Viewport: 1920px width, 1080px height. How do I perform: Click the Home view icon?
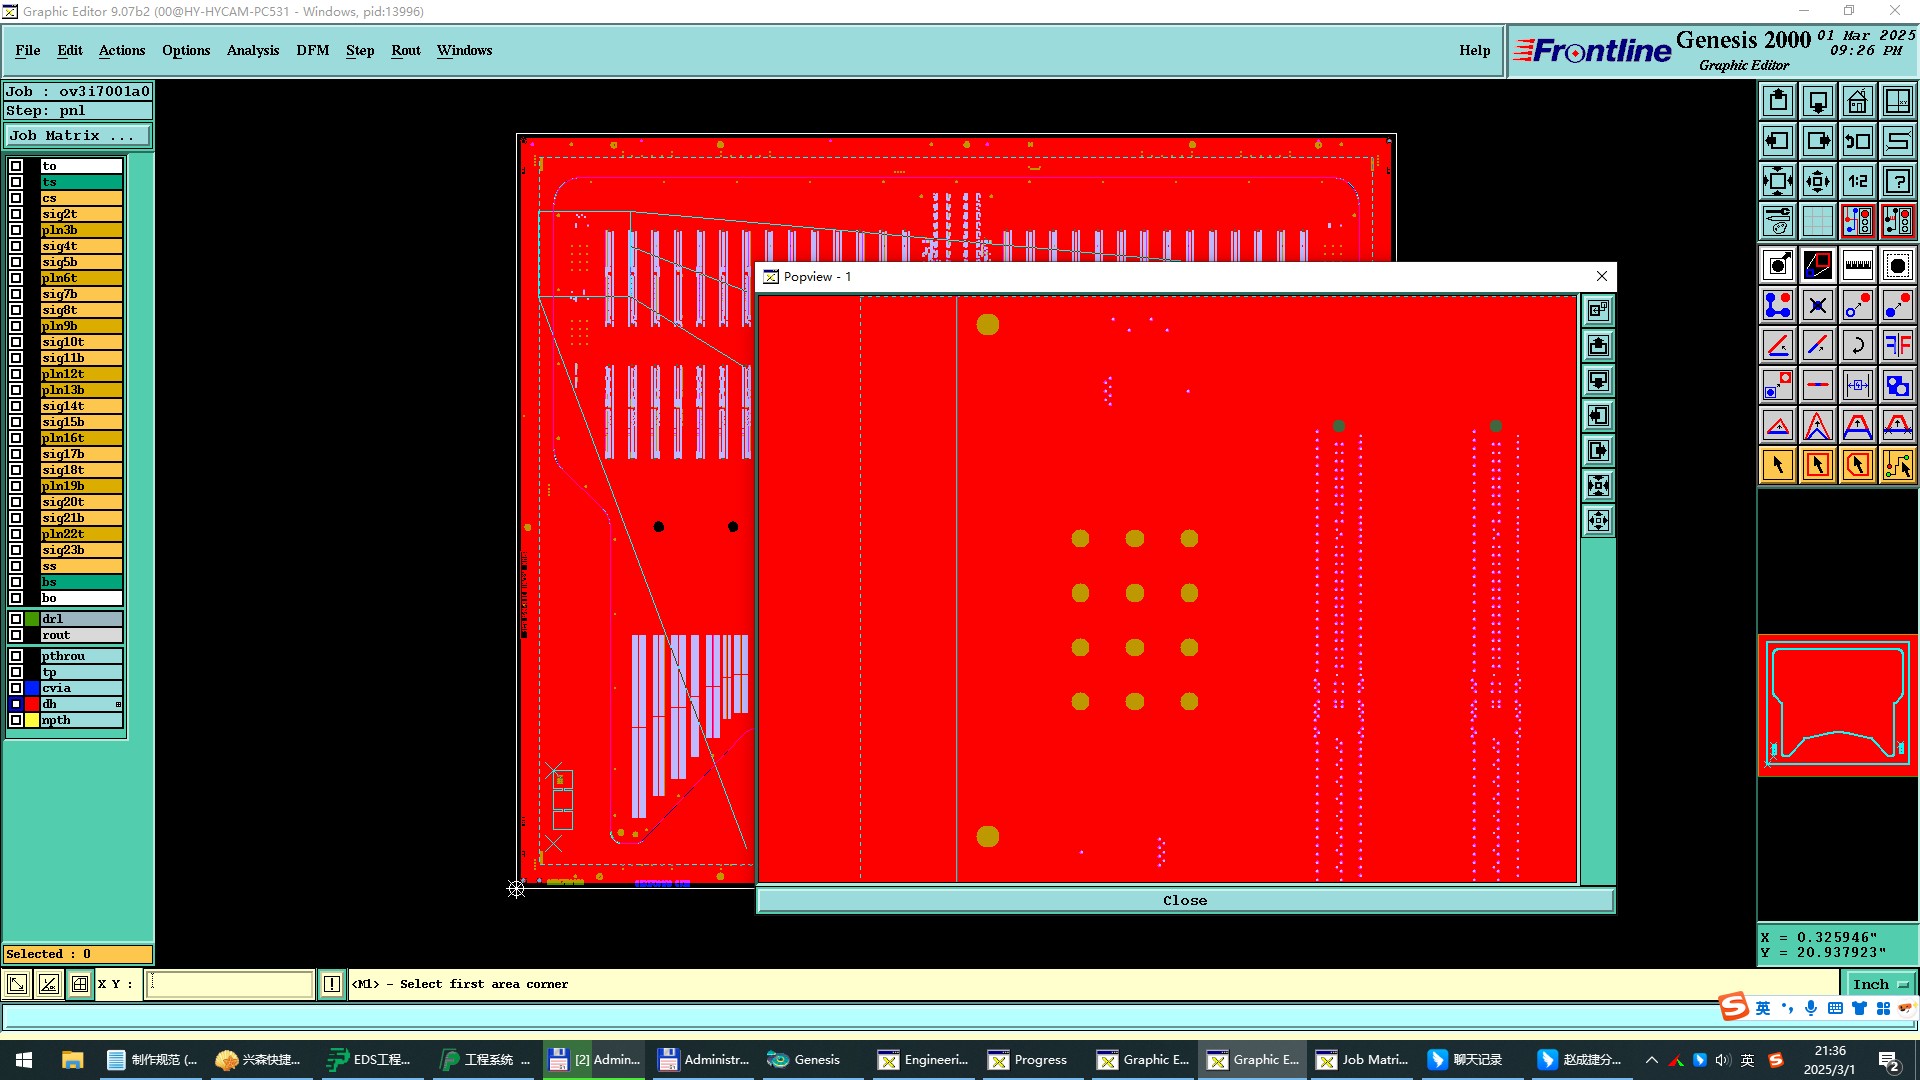pyautogui.click(x=1857, y=101)
